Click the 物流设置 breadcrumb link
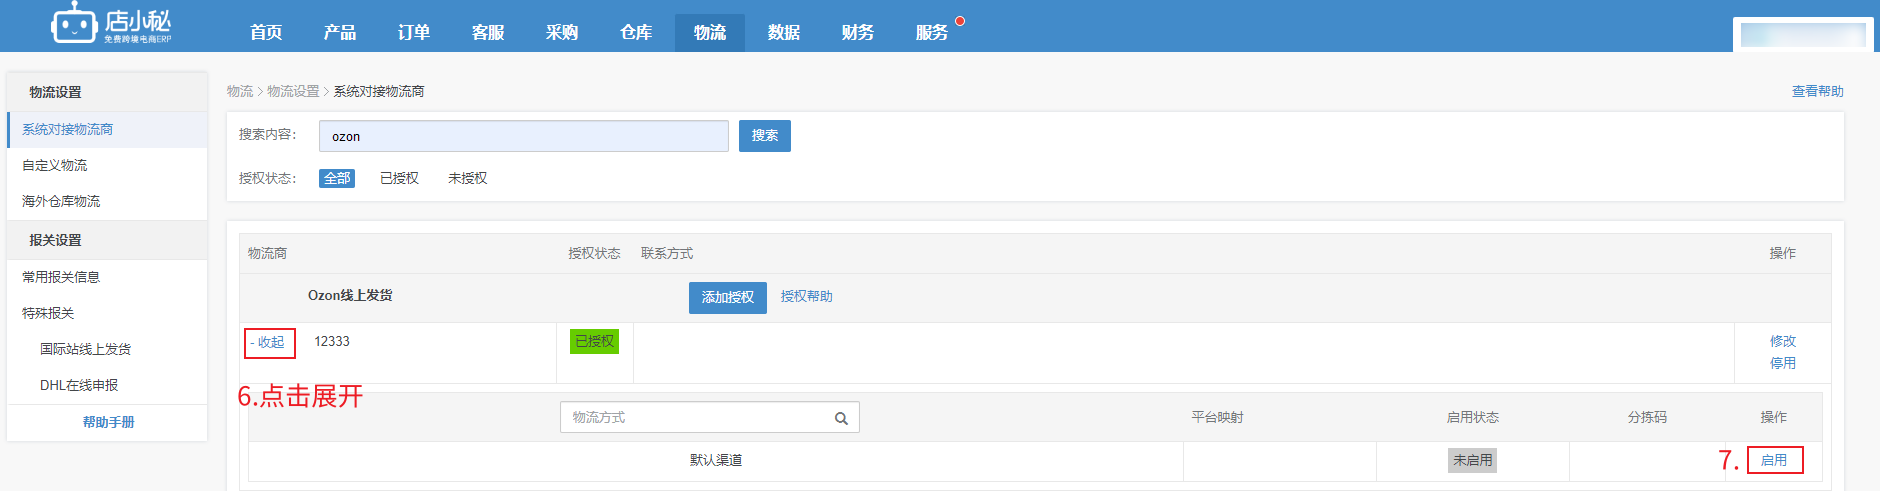This screenshot has height=491, width=1880. (x=293, y=91)
